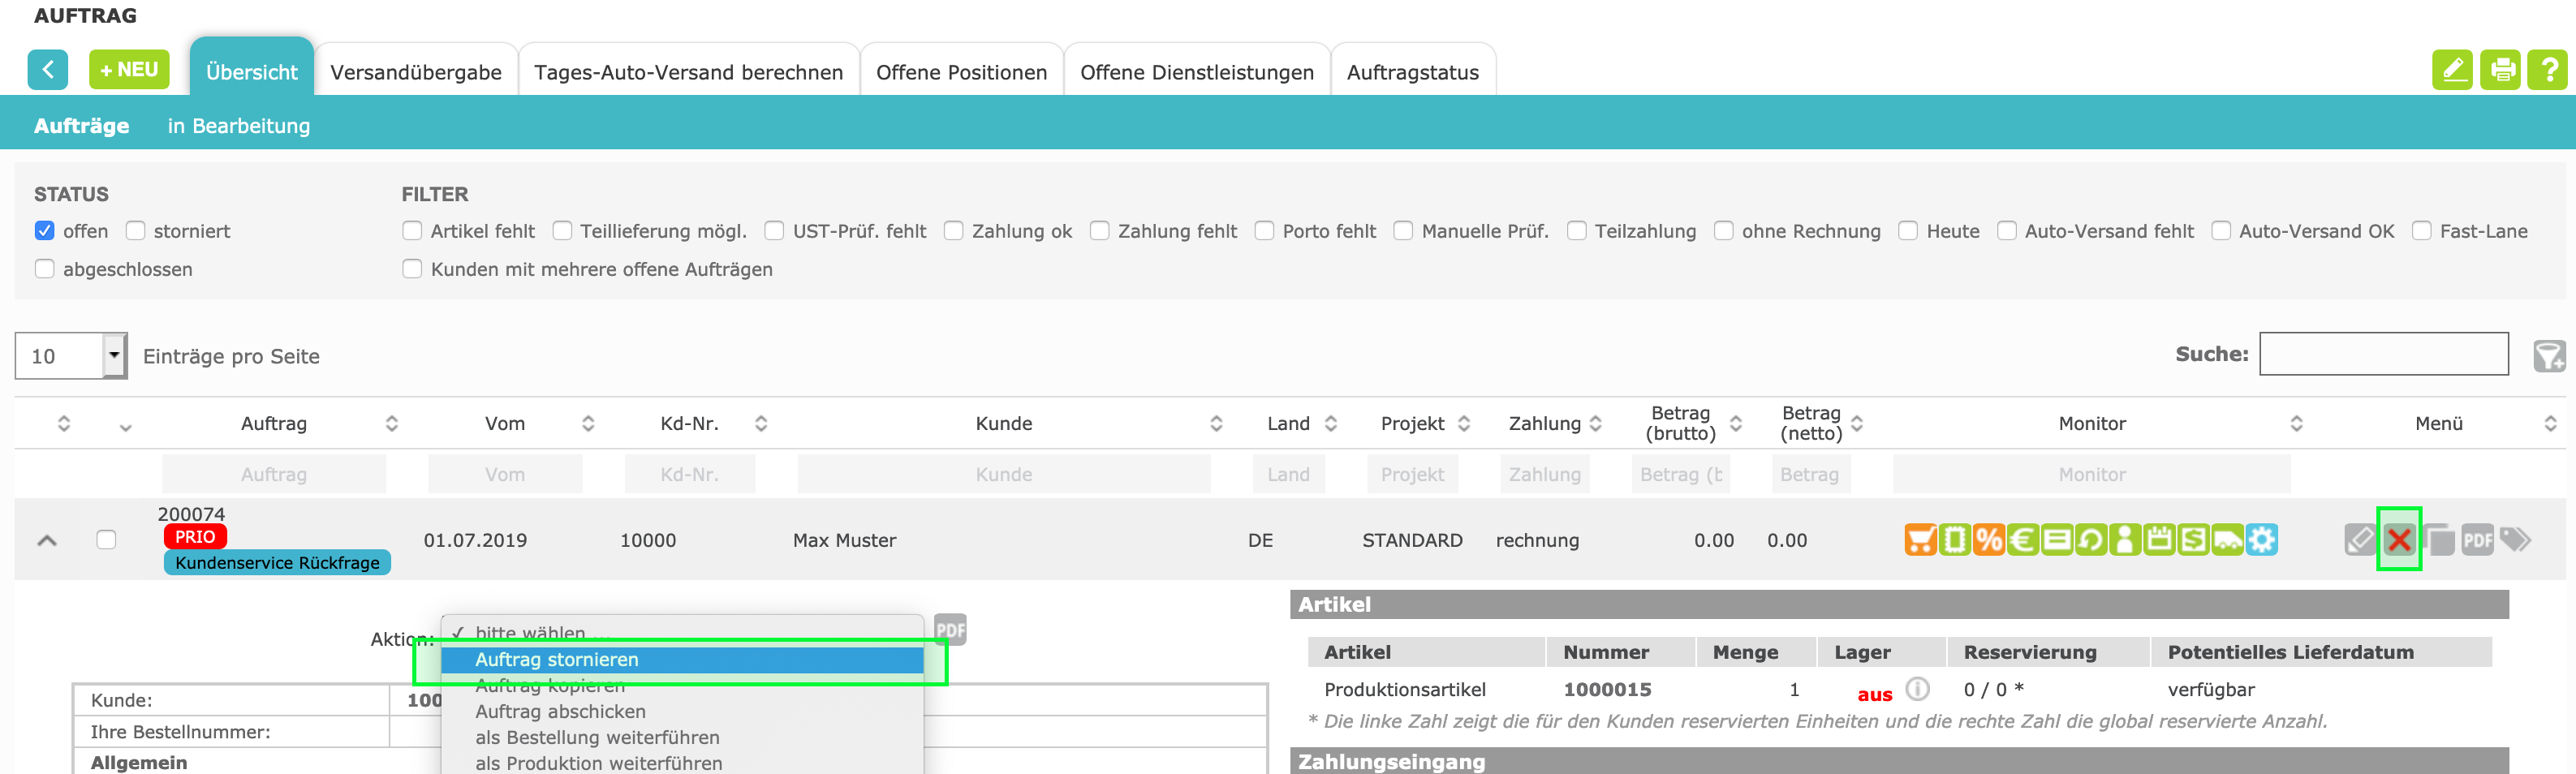Switch to the Versandübergabe tab
The height and width of the screenshot is (774, 2576).
(416, 72)
